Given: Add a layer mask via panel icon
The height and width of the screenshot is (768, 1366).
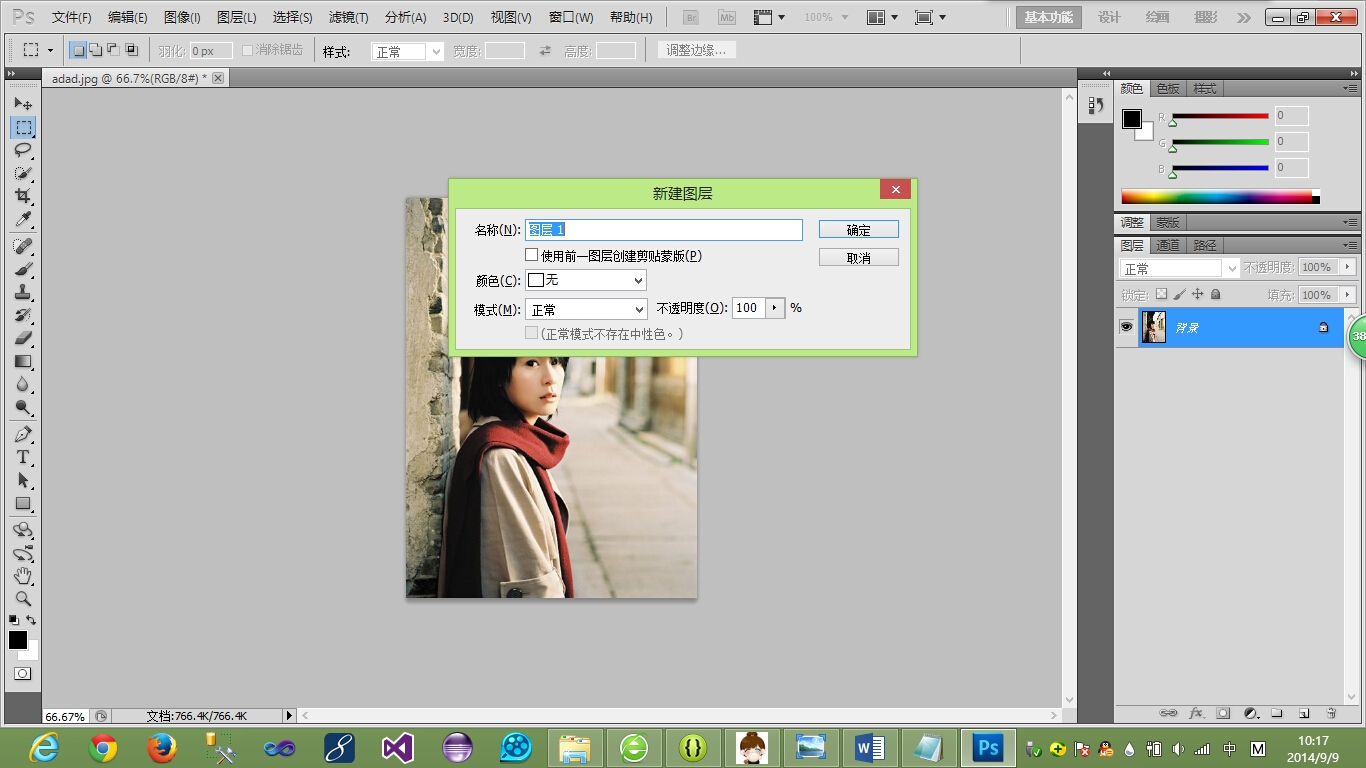Looking at the screenshot, I should [x=1223, y=713].
